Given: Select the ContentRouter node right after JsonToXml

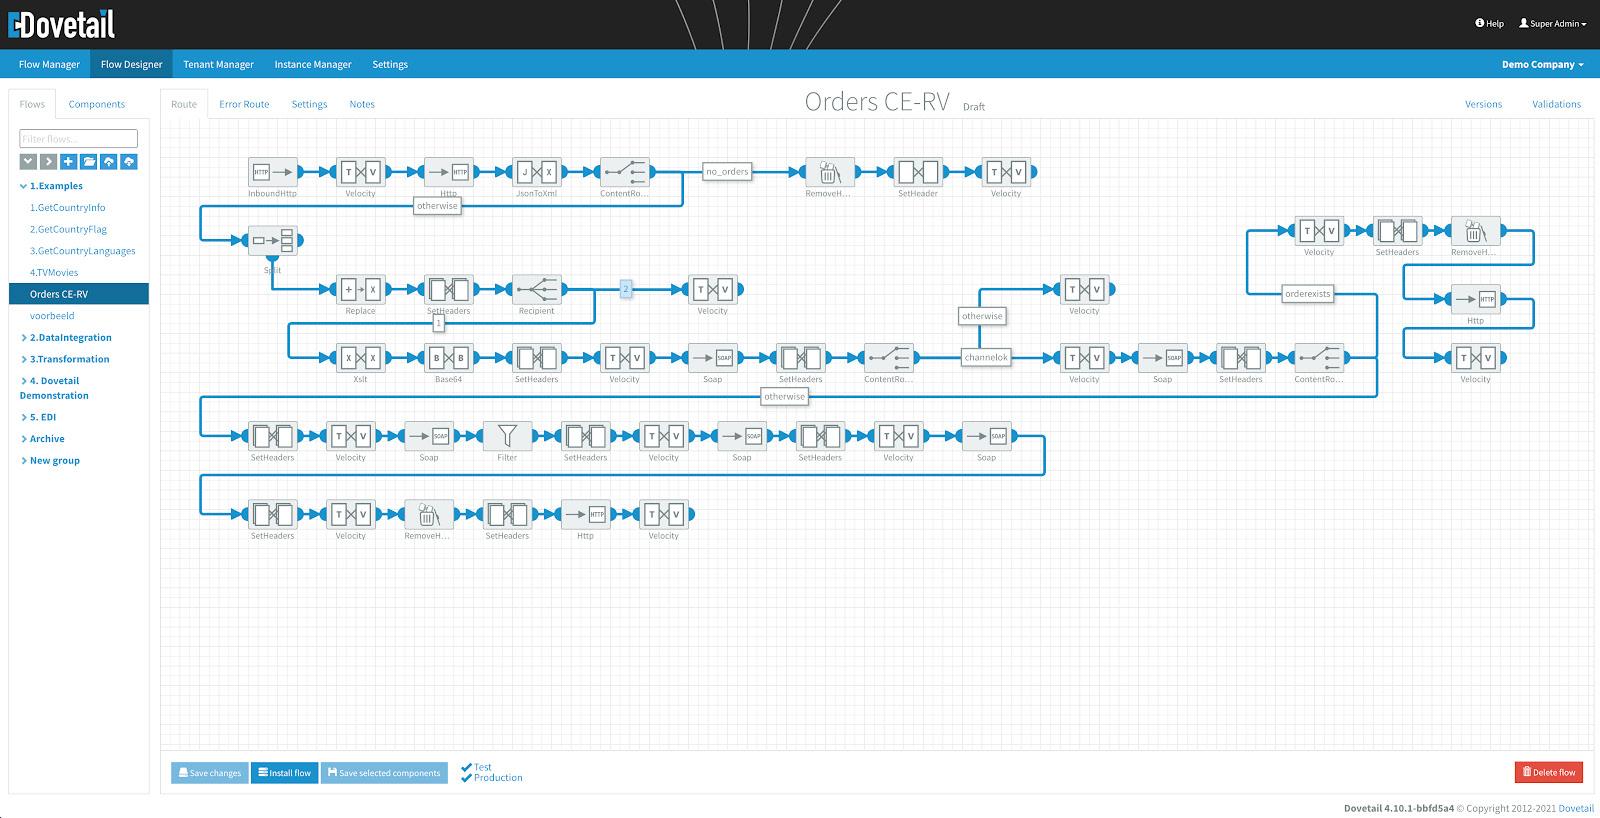Looking at the screenshot, I should coord(624,172).
